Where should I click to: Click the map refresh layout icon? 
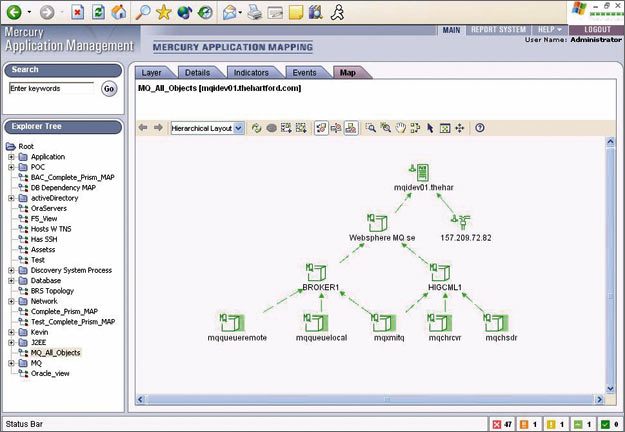click(x=256, y=128)
